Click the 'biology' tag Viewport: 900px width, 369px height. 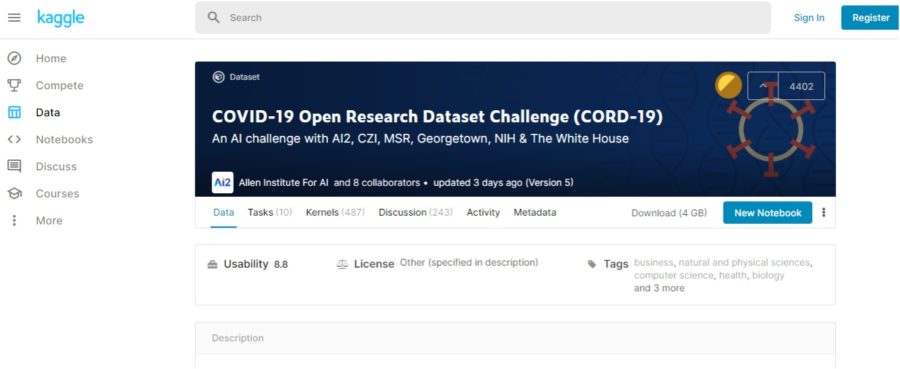768,275
